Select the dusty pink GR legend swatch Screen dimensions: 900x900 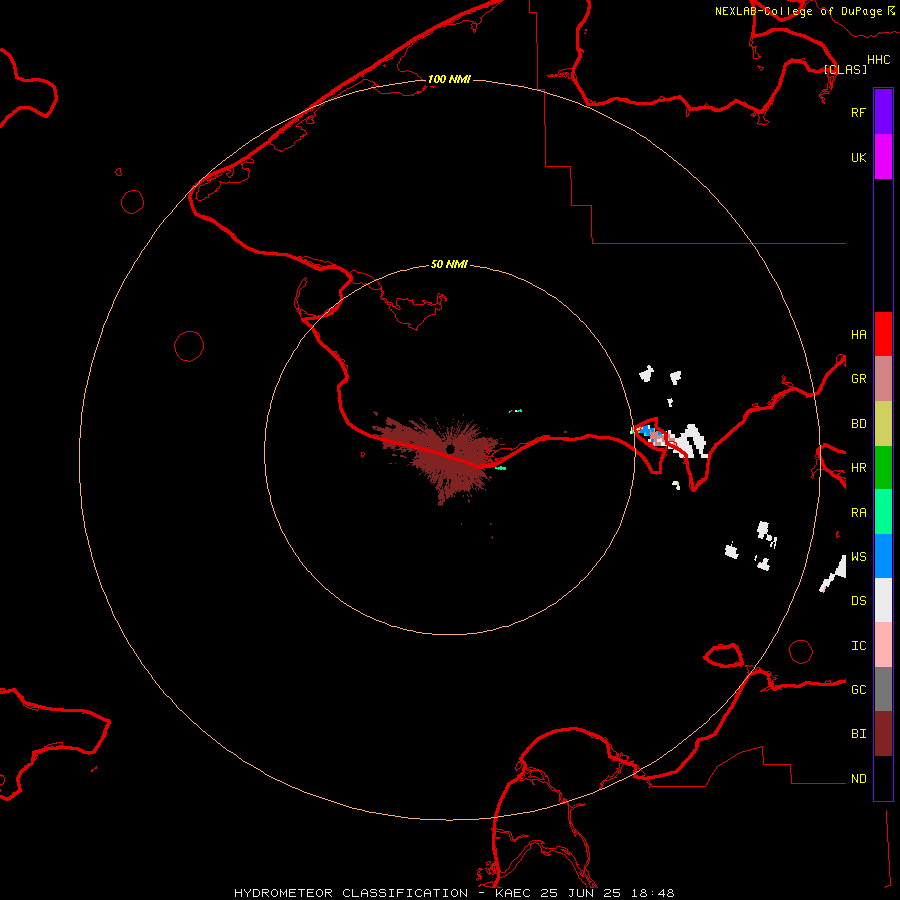883,379
